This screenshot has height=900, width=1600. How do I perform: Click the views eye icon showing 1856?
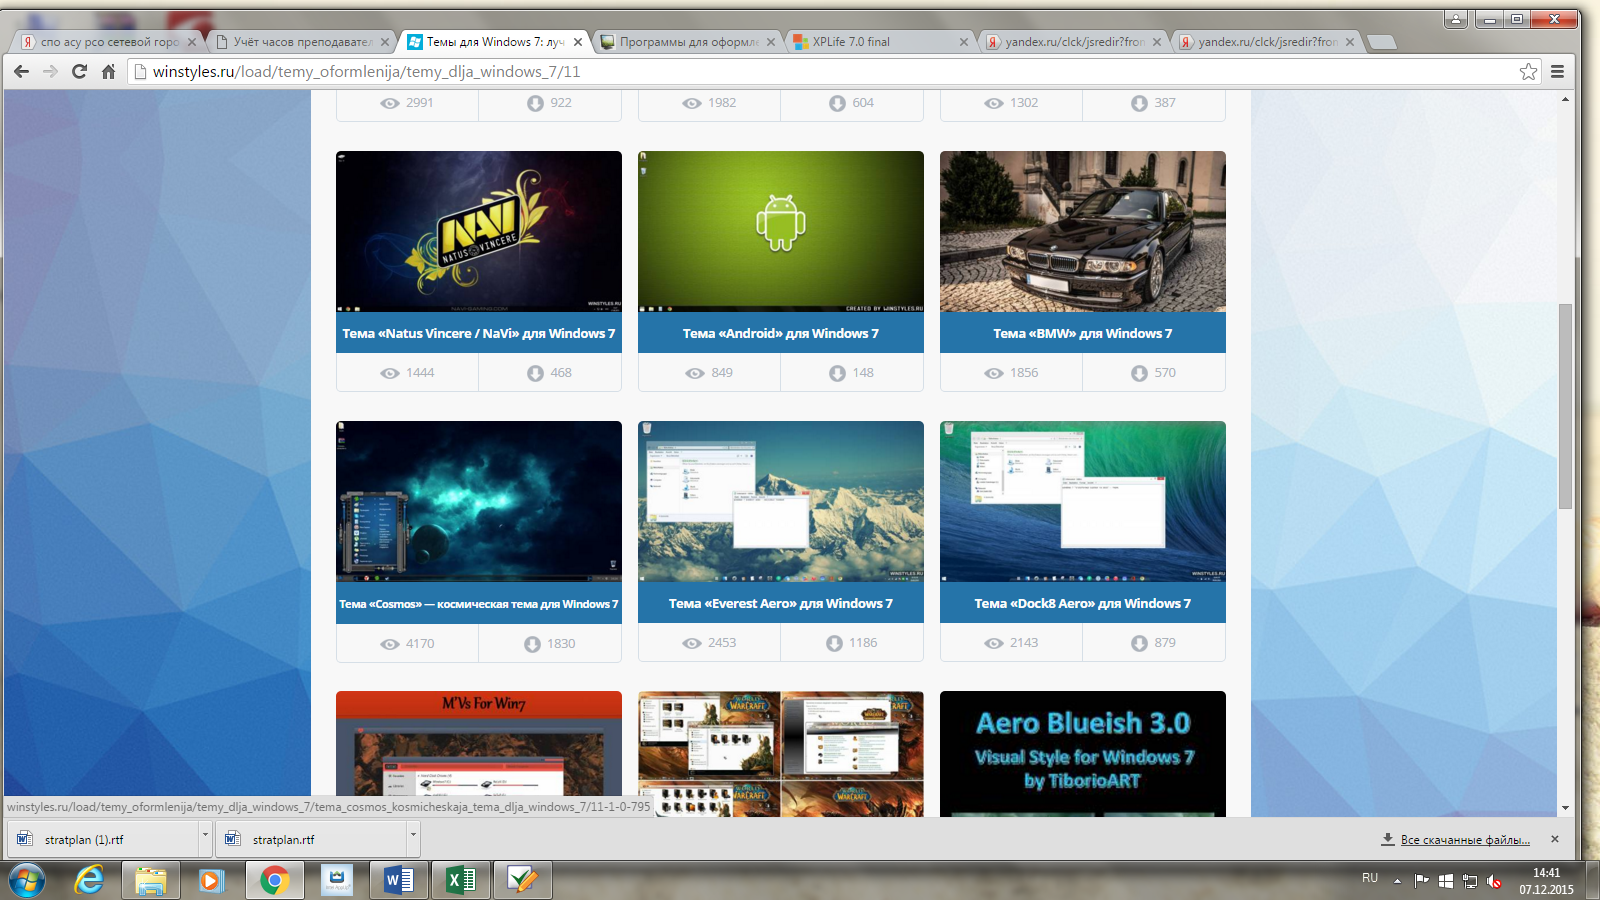pyautogui.click(x=994, y=373)
